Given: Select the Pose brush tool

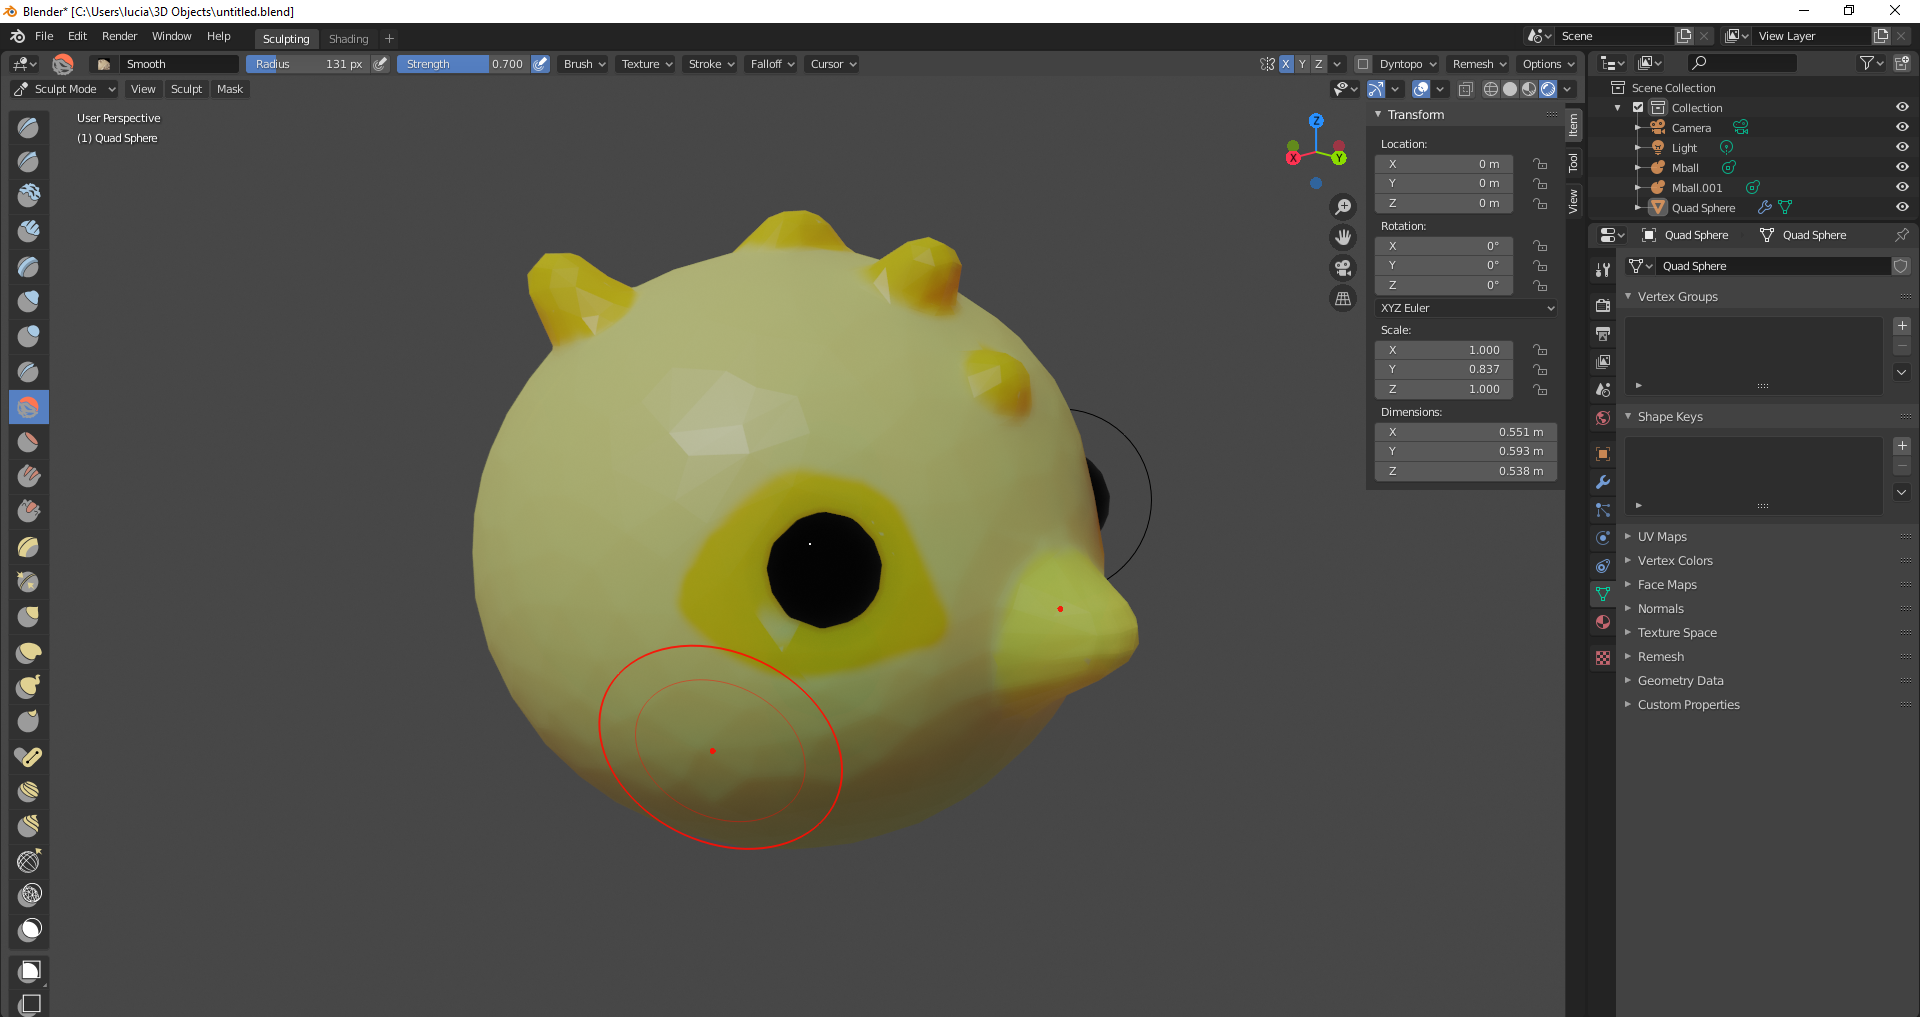Looking at the screenshot, I should pyautogui.click(x=29, y=757).
